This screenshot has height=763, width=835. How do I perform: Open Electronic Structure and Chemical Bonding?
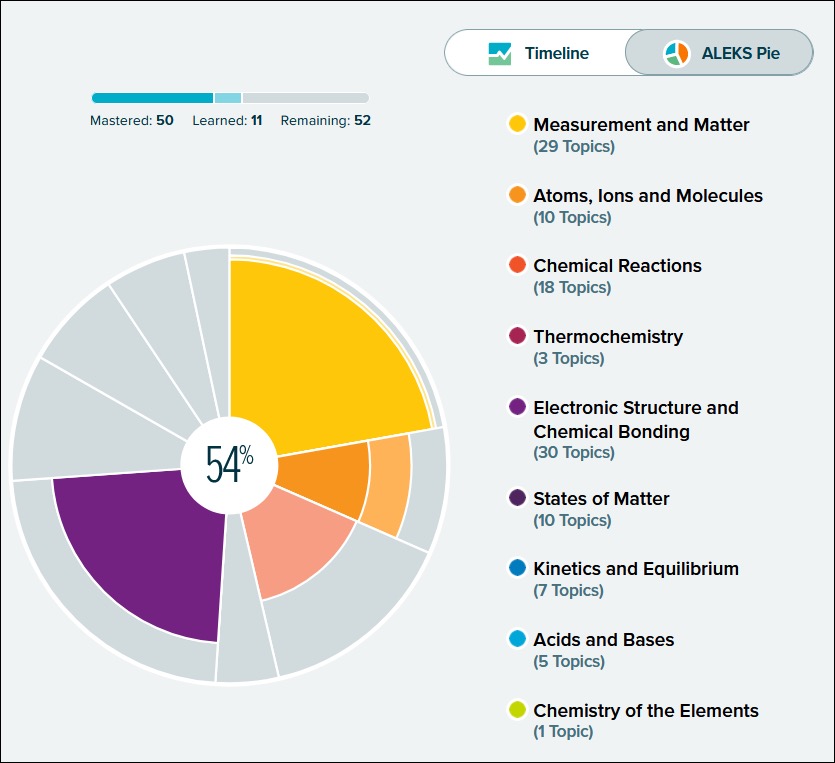635,420
